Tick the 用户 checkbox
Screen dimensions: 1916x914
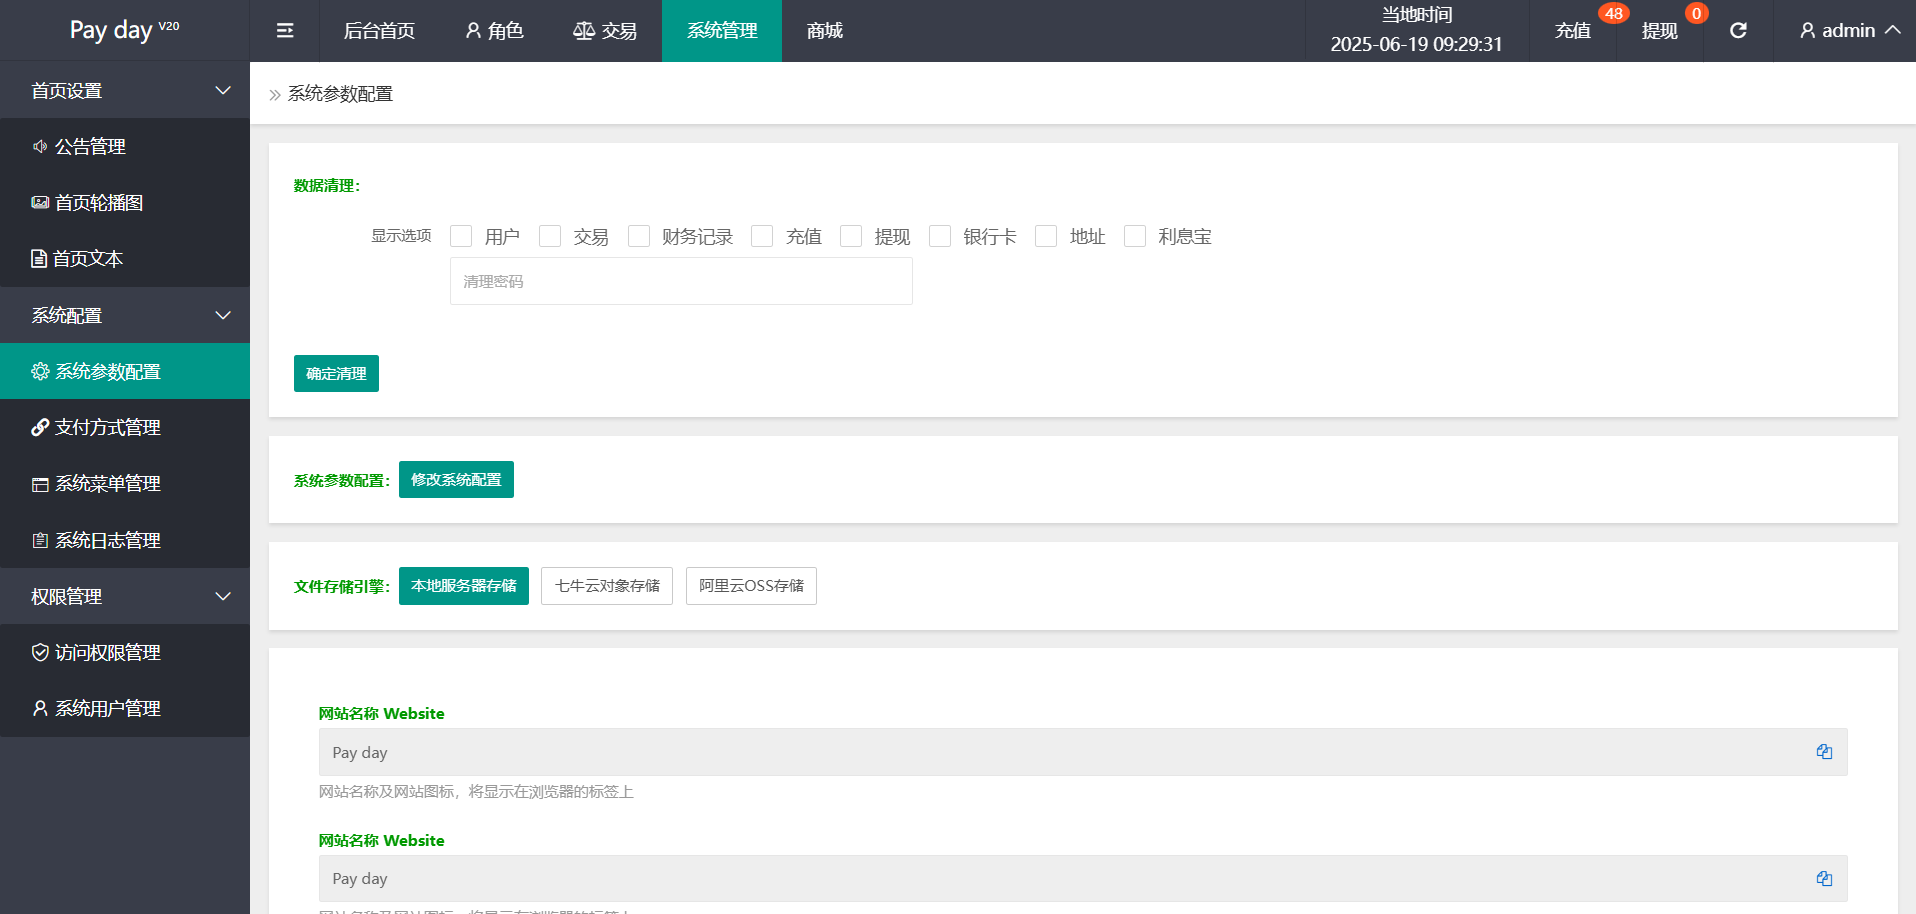461,236
